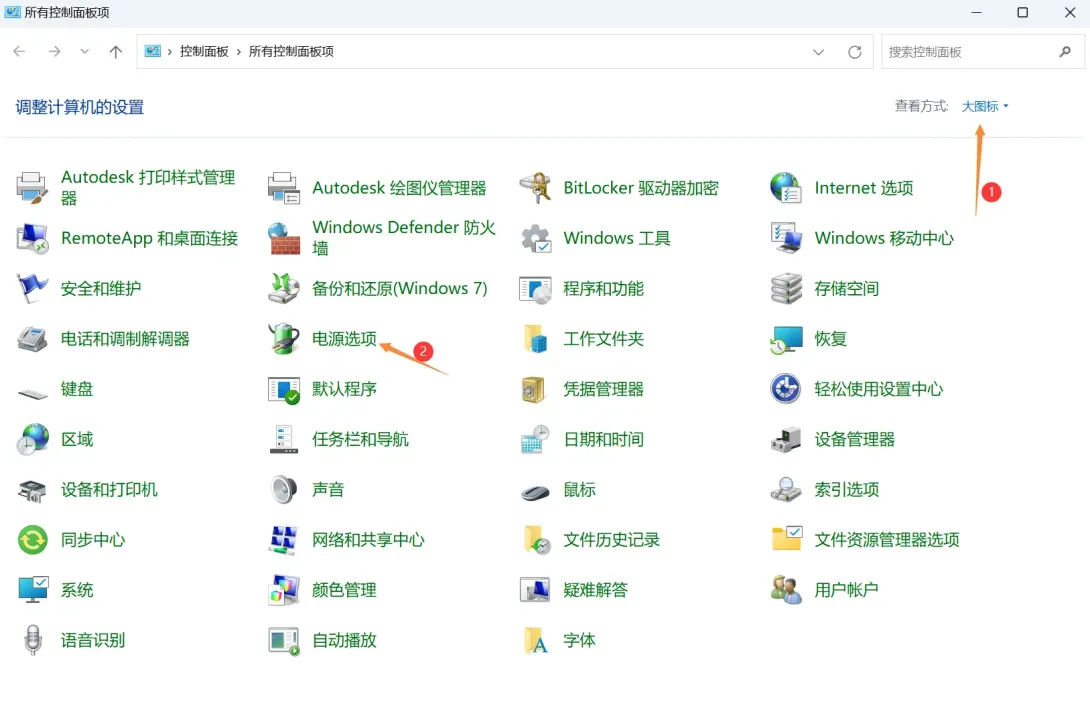This screenshot has height=726, width=1090.
Task: Maximize the 所有控制面板项 window
Action: pyautogui.click(x=1022, y=13)
